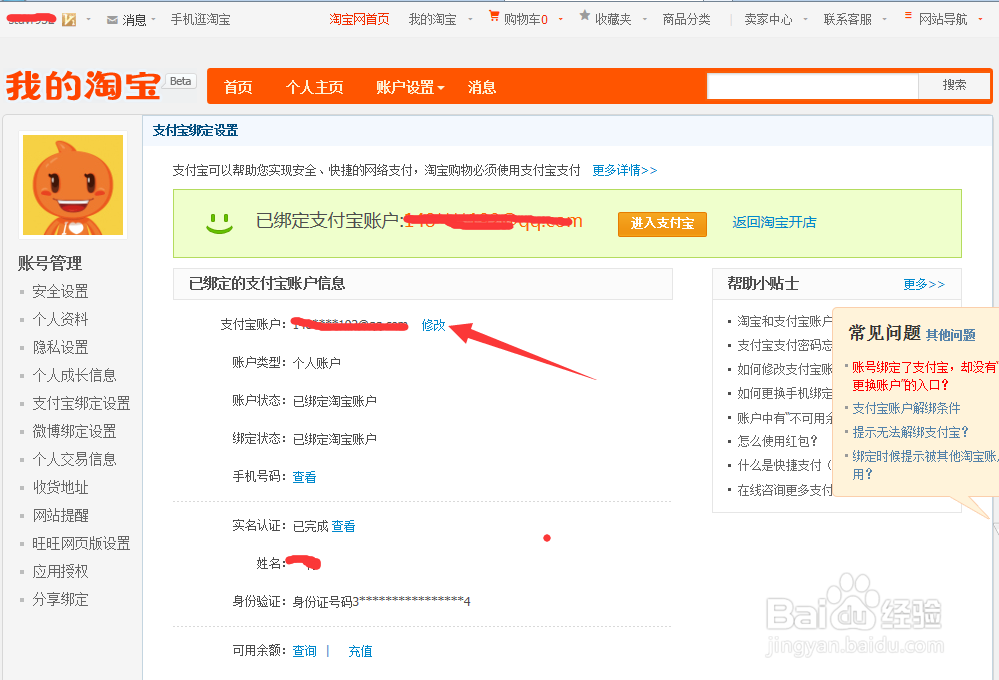999x680 pixels.
Task: Open 分享绑定 in sidebar
Action: tap(61, 600)
